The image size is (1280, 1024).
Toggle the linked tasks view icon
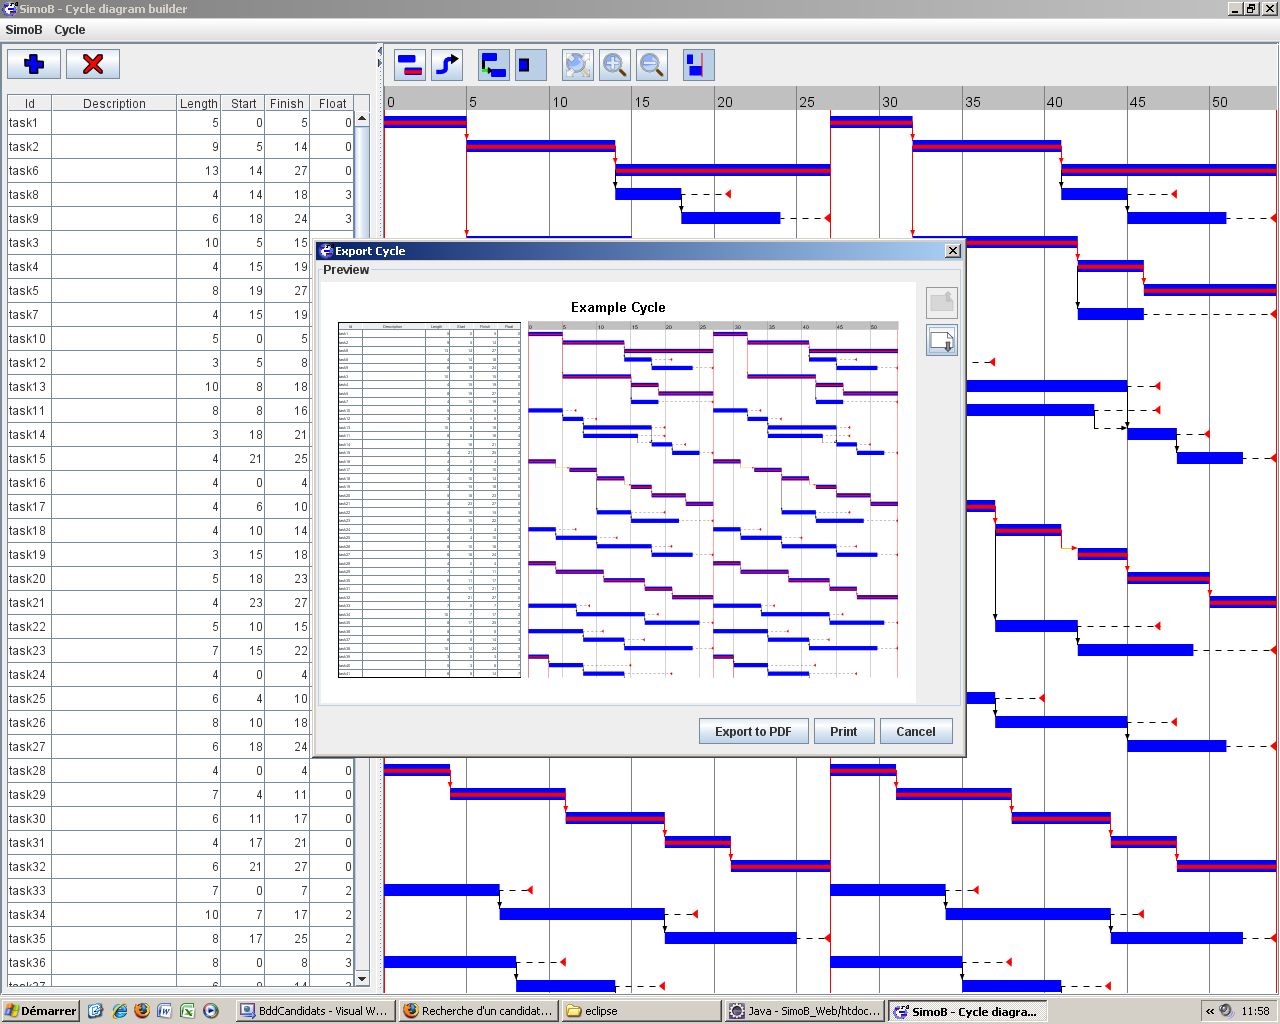click(494, 66)
